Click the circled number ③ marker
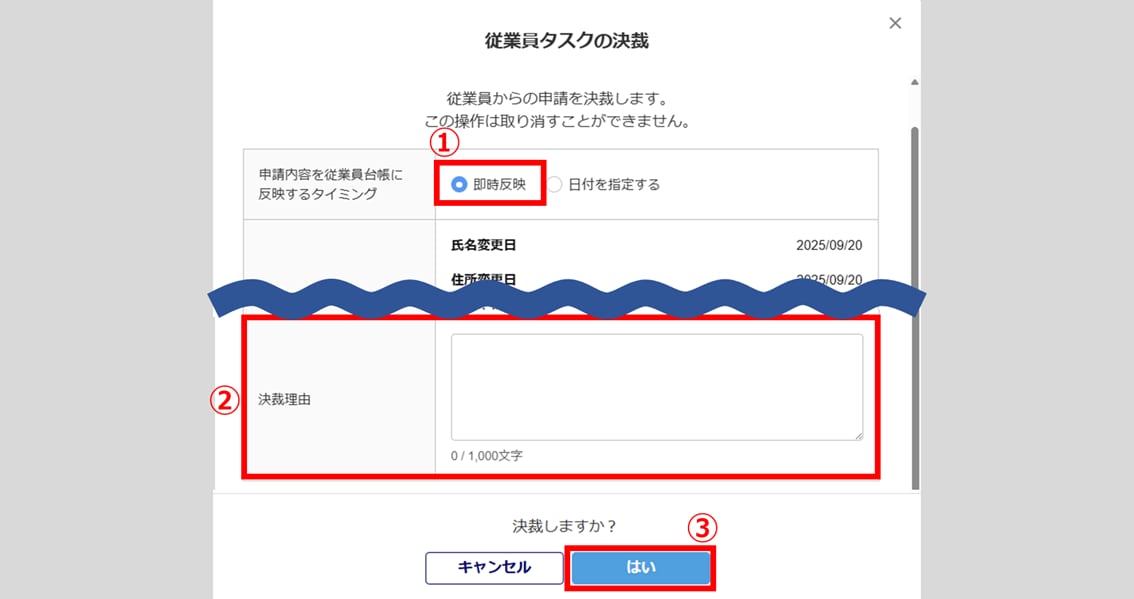Screen dimensions: 1134x599 click(x=706, y=526)
